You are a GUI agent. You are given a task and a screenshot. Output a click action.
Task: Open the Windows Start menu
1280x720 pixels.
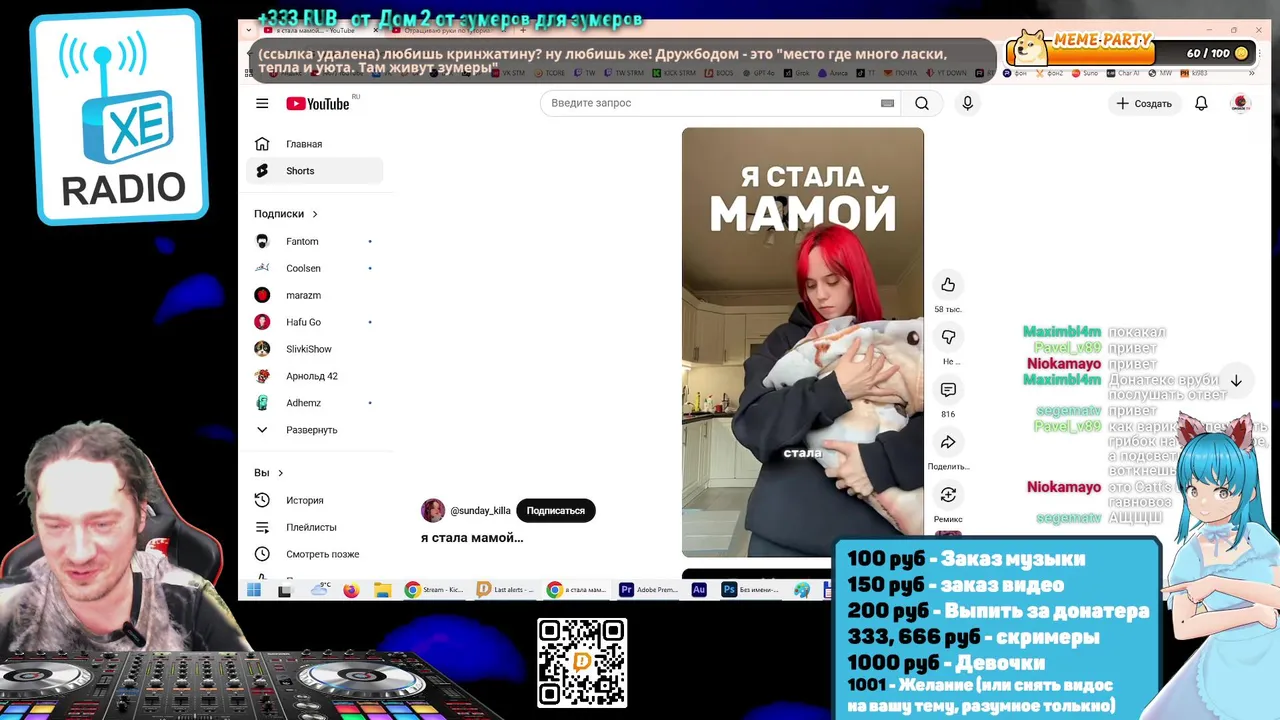(253, 590)
